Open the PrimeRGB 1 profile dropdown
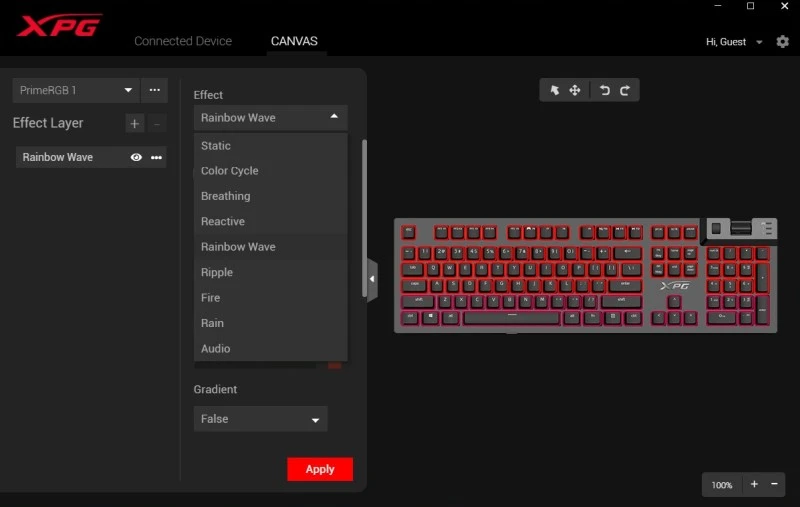Image resolution: width=800 pixels, height=507 pixels. point(76,90)
